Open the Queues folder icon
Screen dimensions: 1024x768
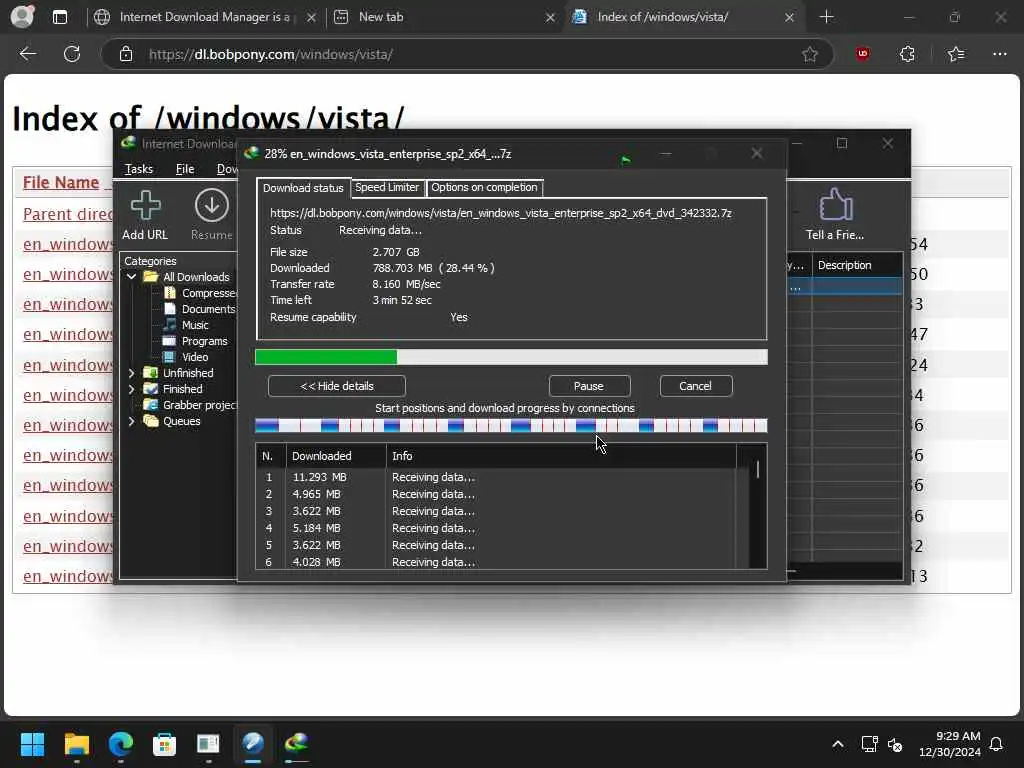(x=151, y=421)
